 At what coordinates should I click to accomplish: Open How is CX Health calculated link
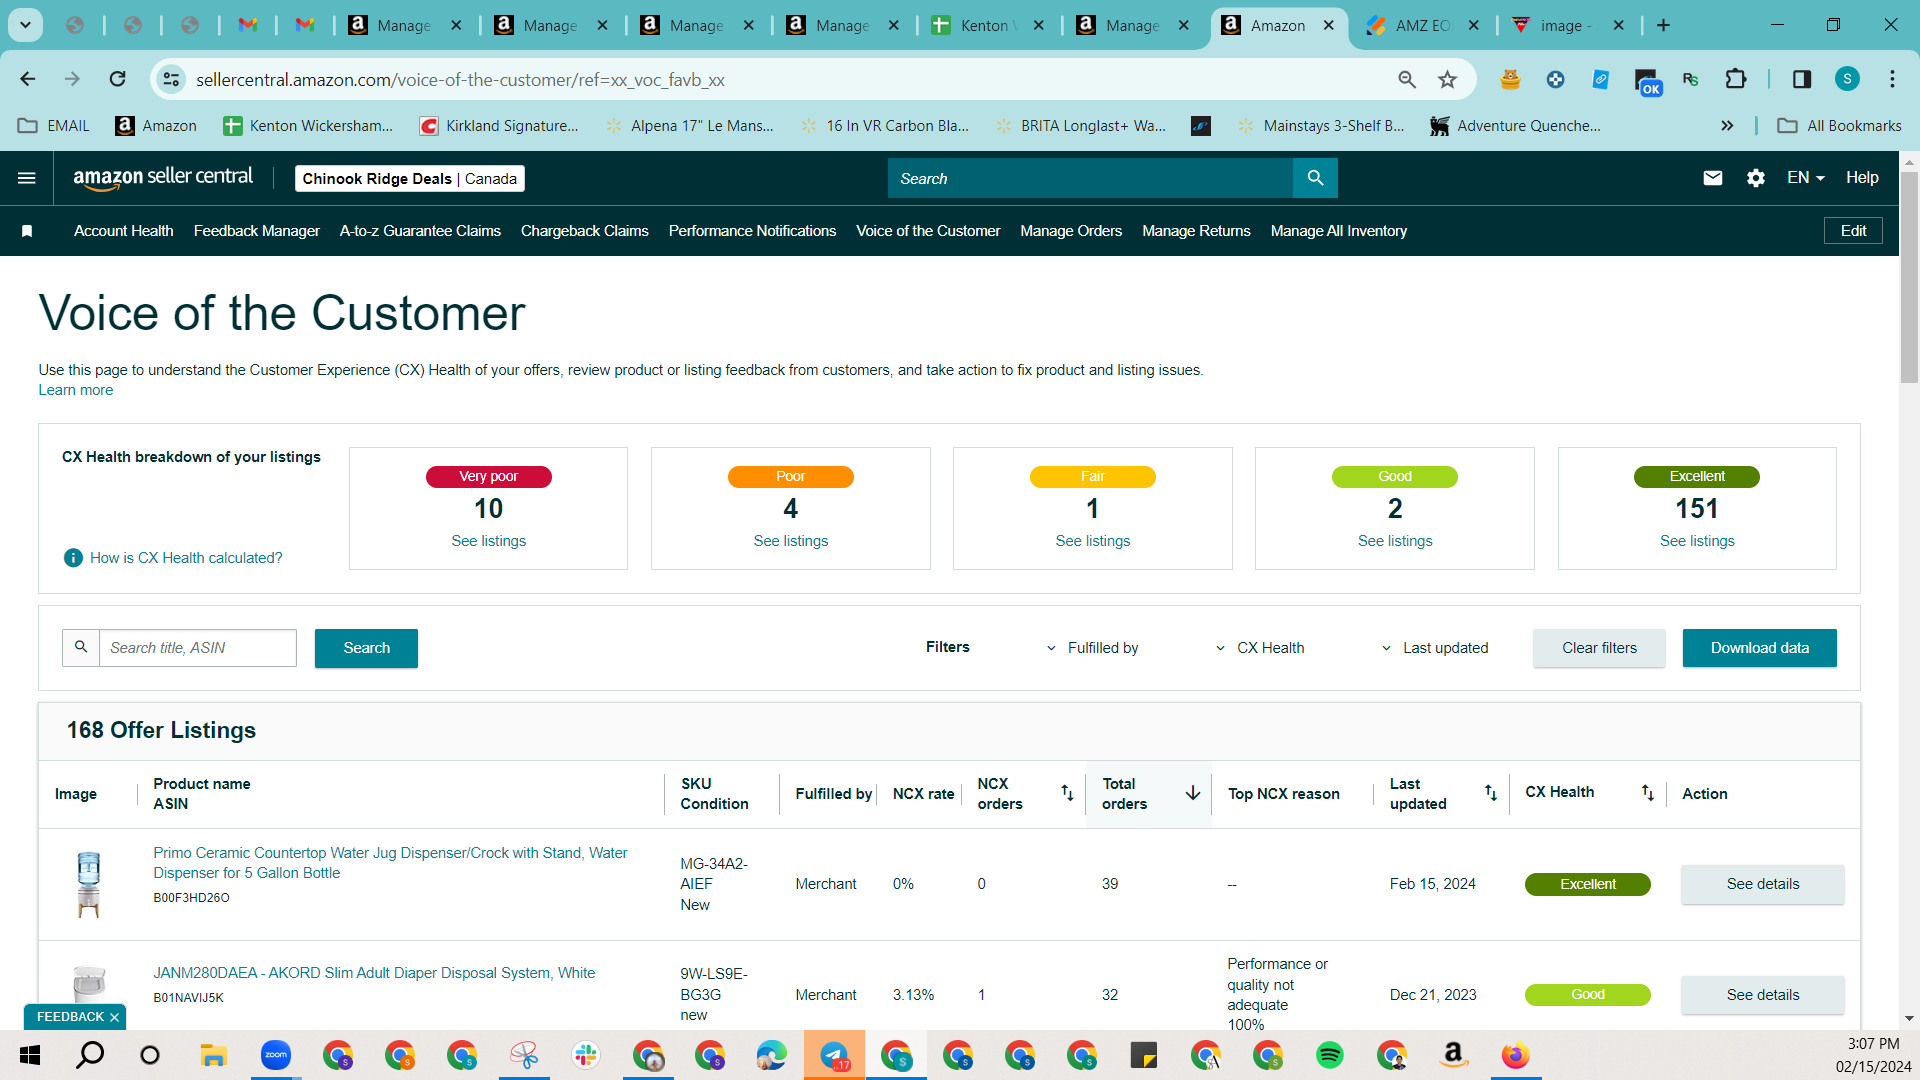coord(186,558)
